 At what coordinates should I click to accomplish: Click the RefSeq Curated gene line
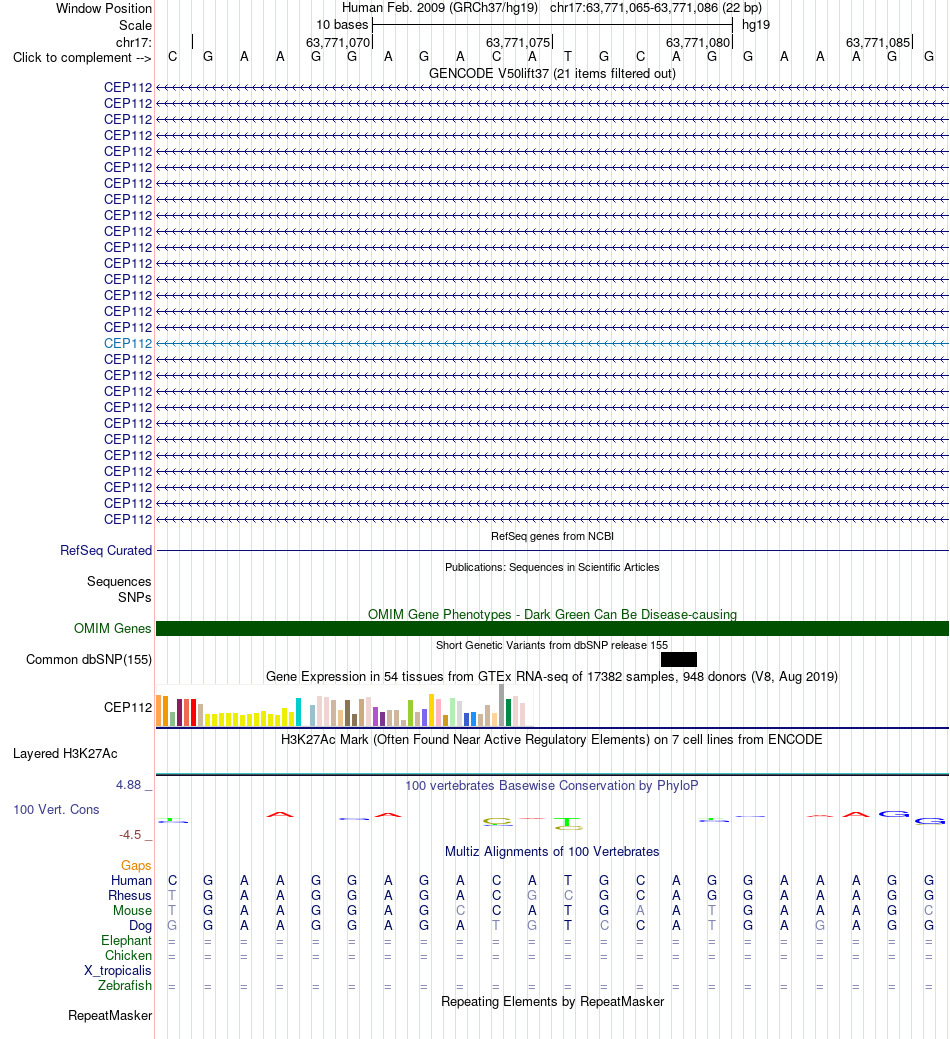point(553,551)
